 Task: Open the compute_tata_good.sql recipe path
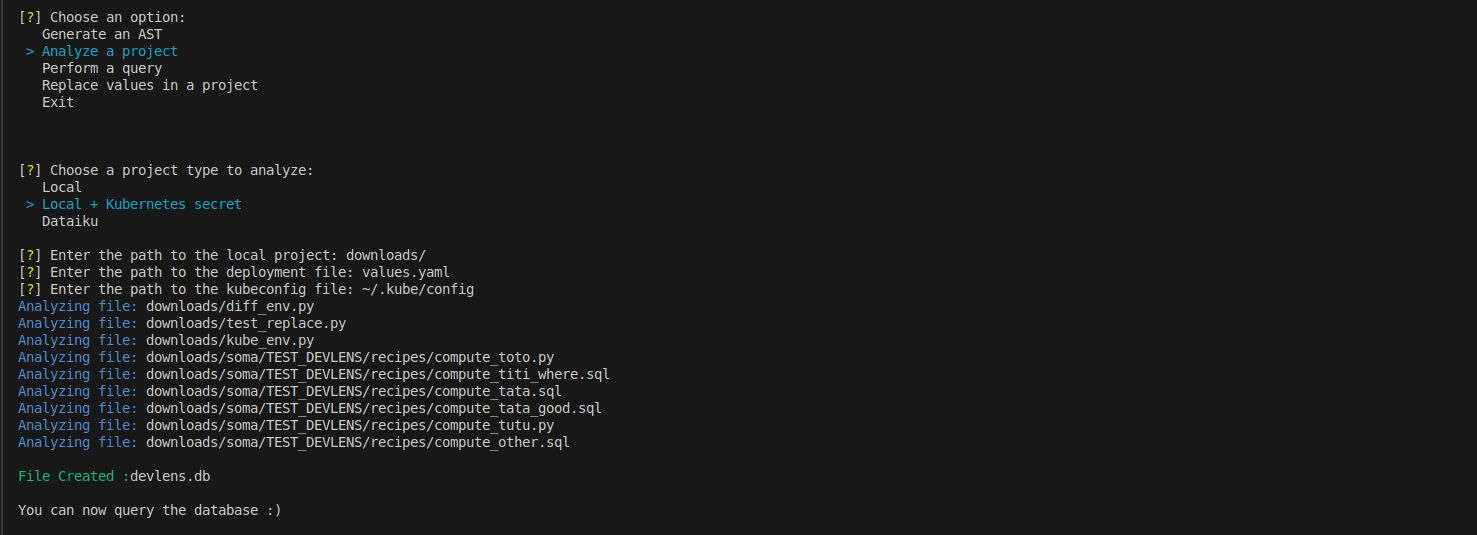point(374,408)
